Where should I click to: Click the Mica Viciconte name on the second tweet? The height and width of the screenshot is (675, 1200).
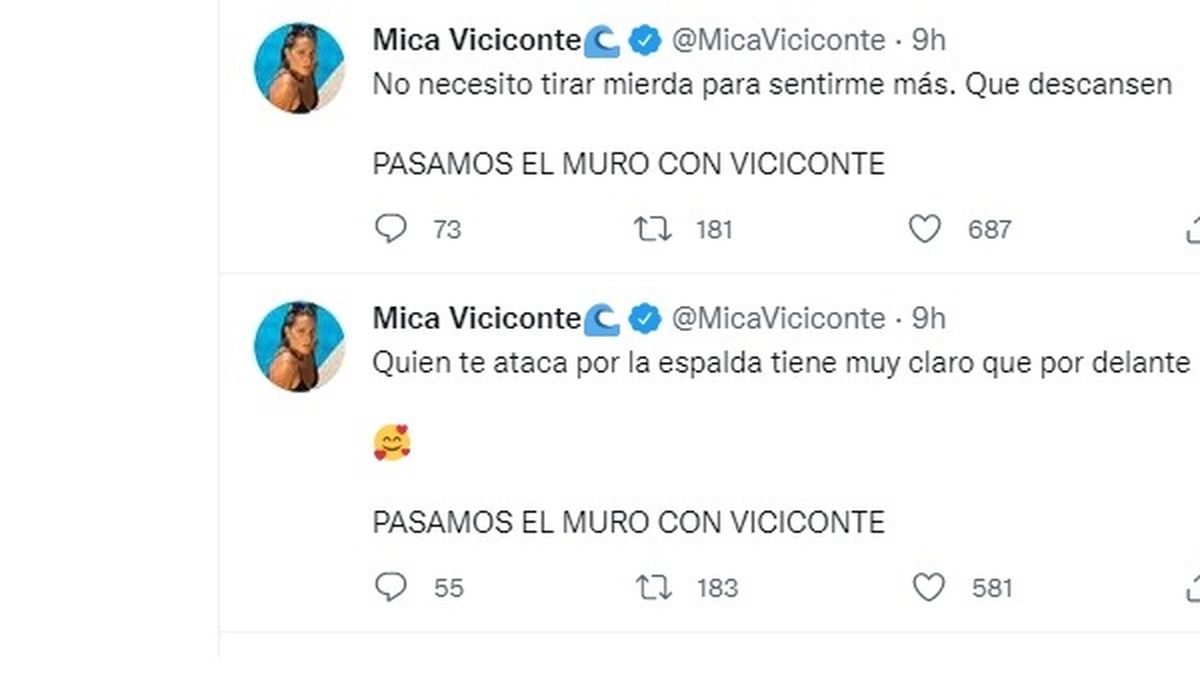(475, 318)
